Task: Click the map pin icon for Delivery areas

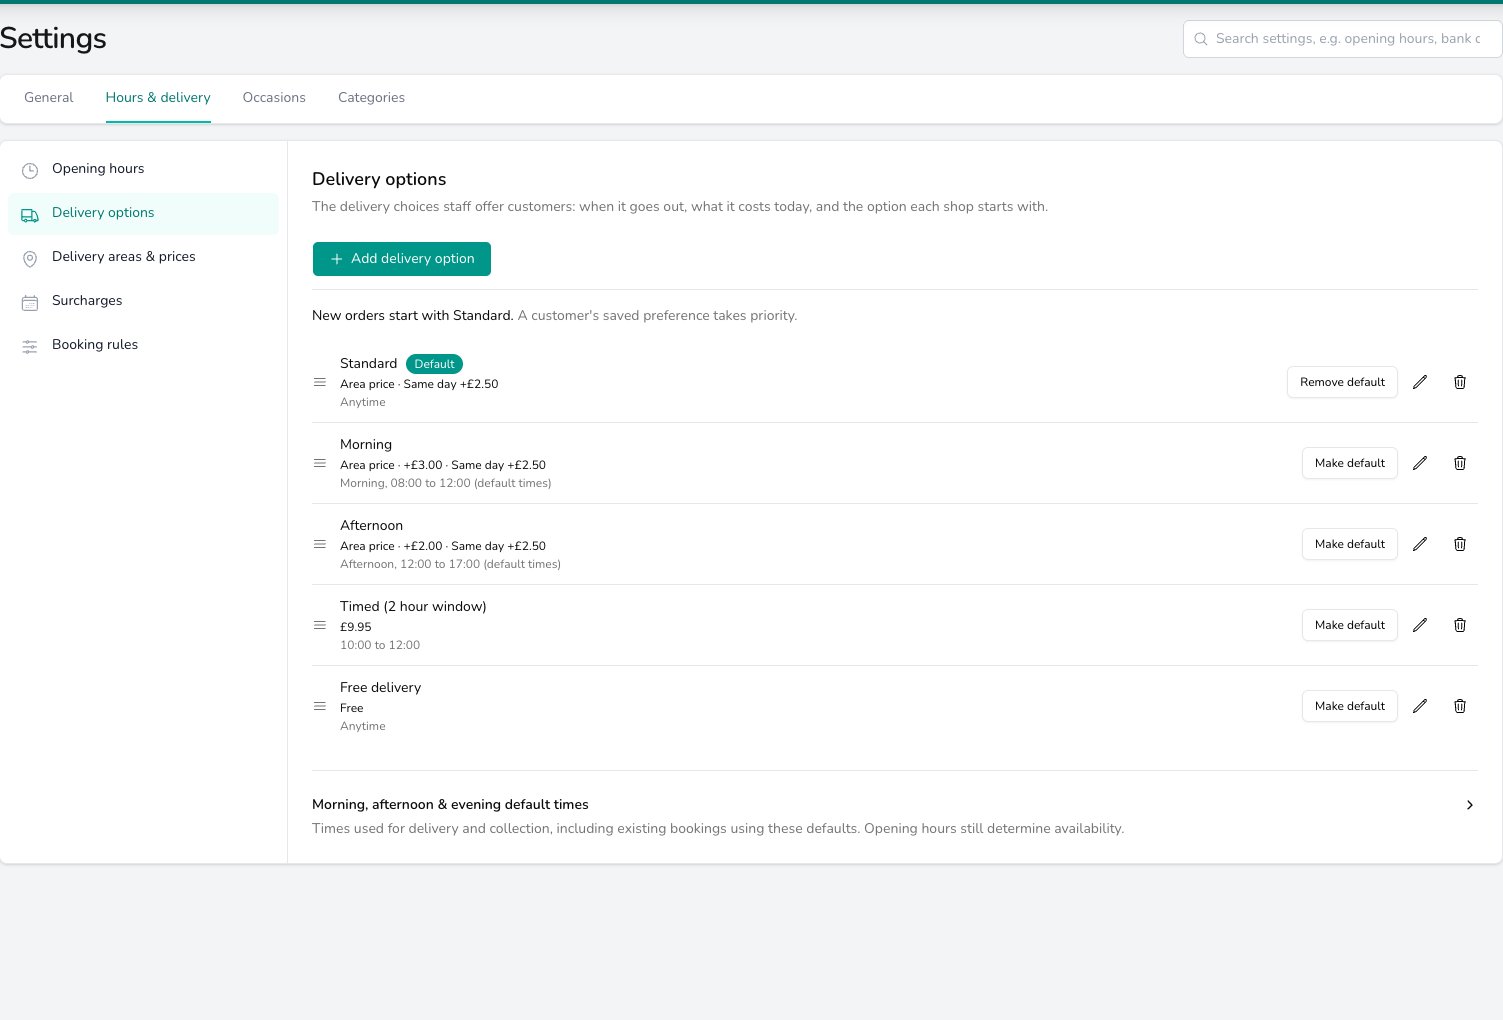Action: coord(30,258)
